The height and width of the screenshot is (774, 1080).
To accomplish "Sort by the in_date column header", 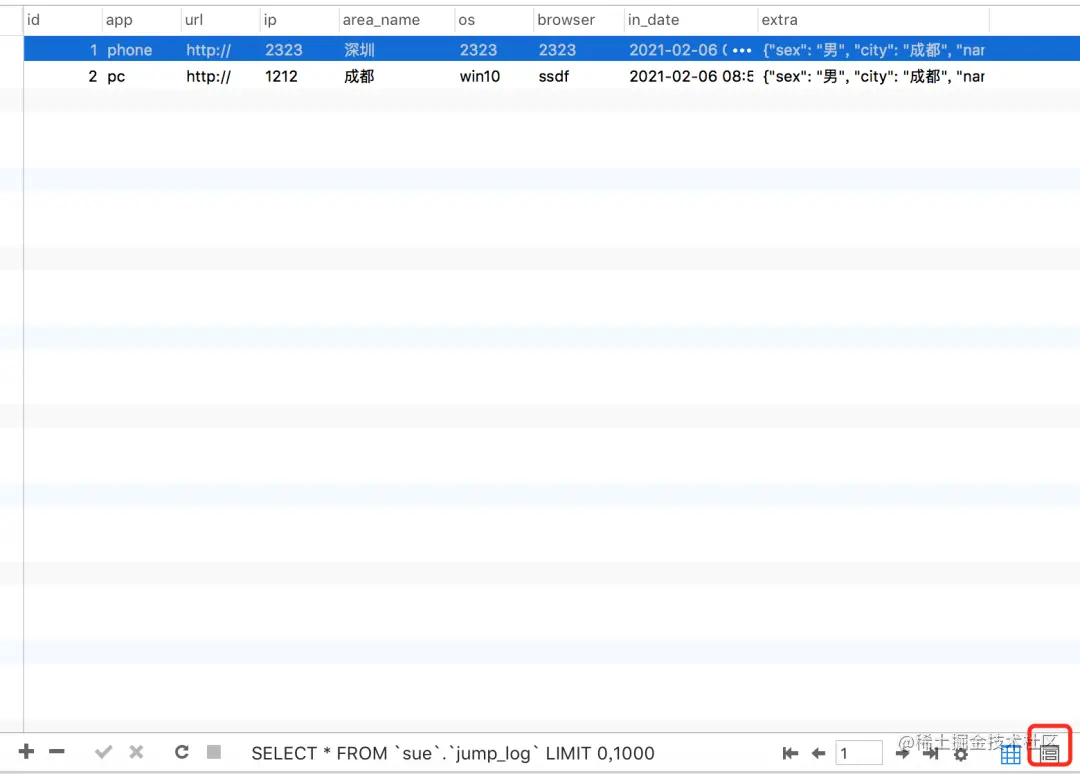I will 691,20.
